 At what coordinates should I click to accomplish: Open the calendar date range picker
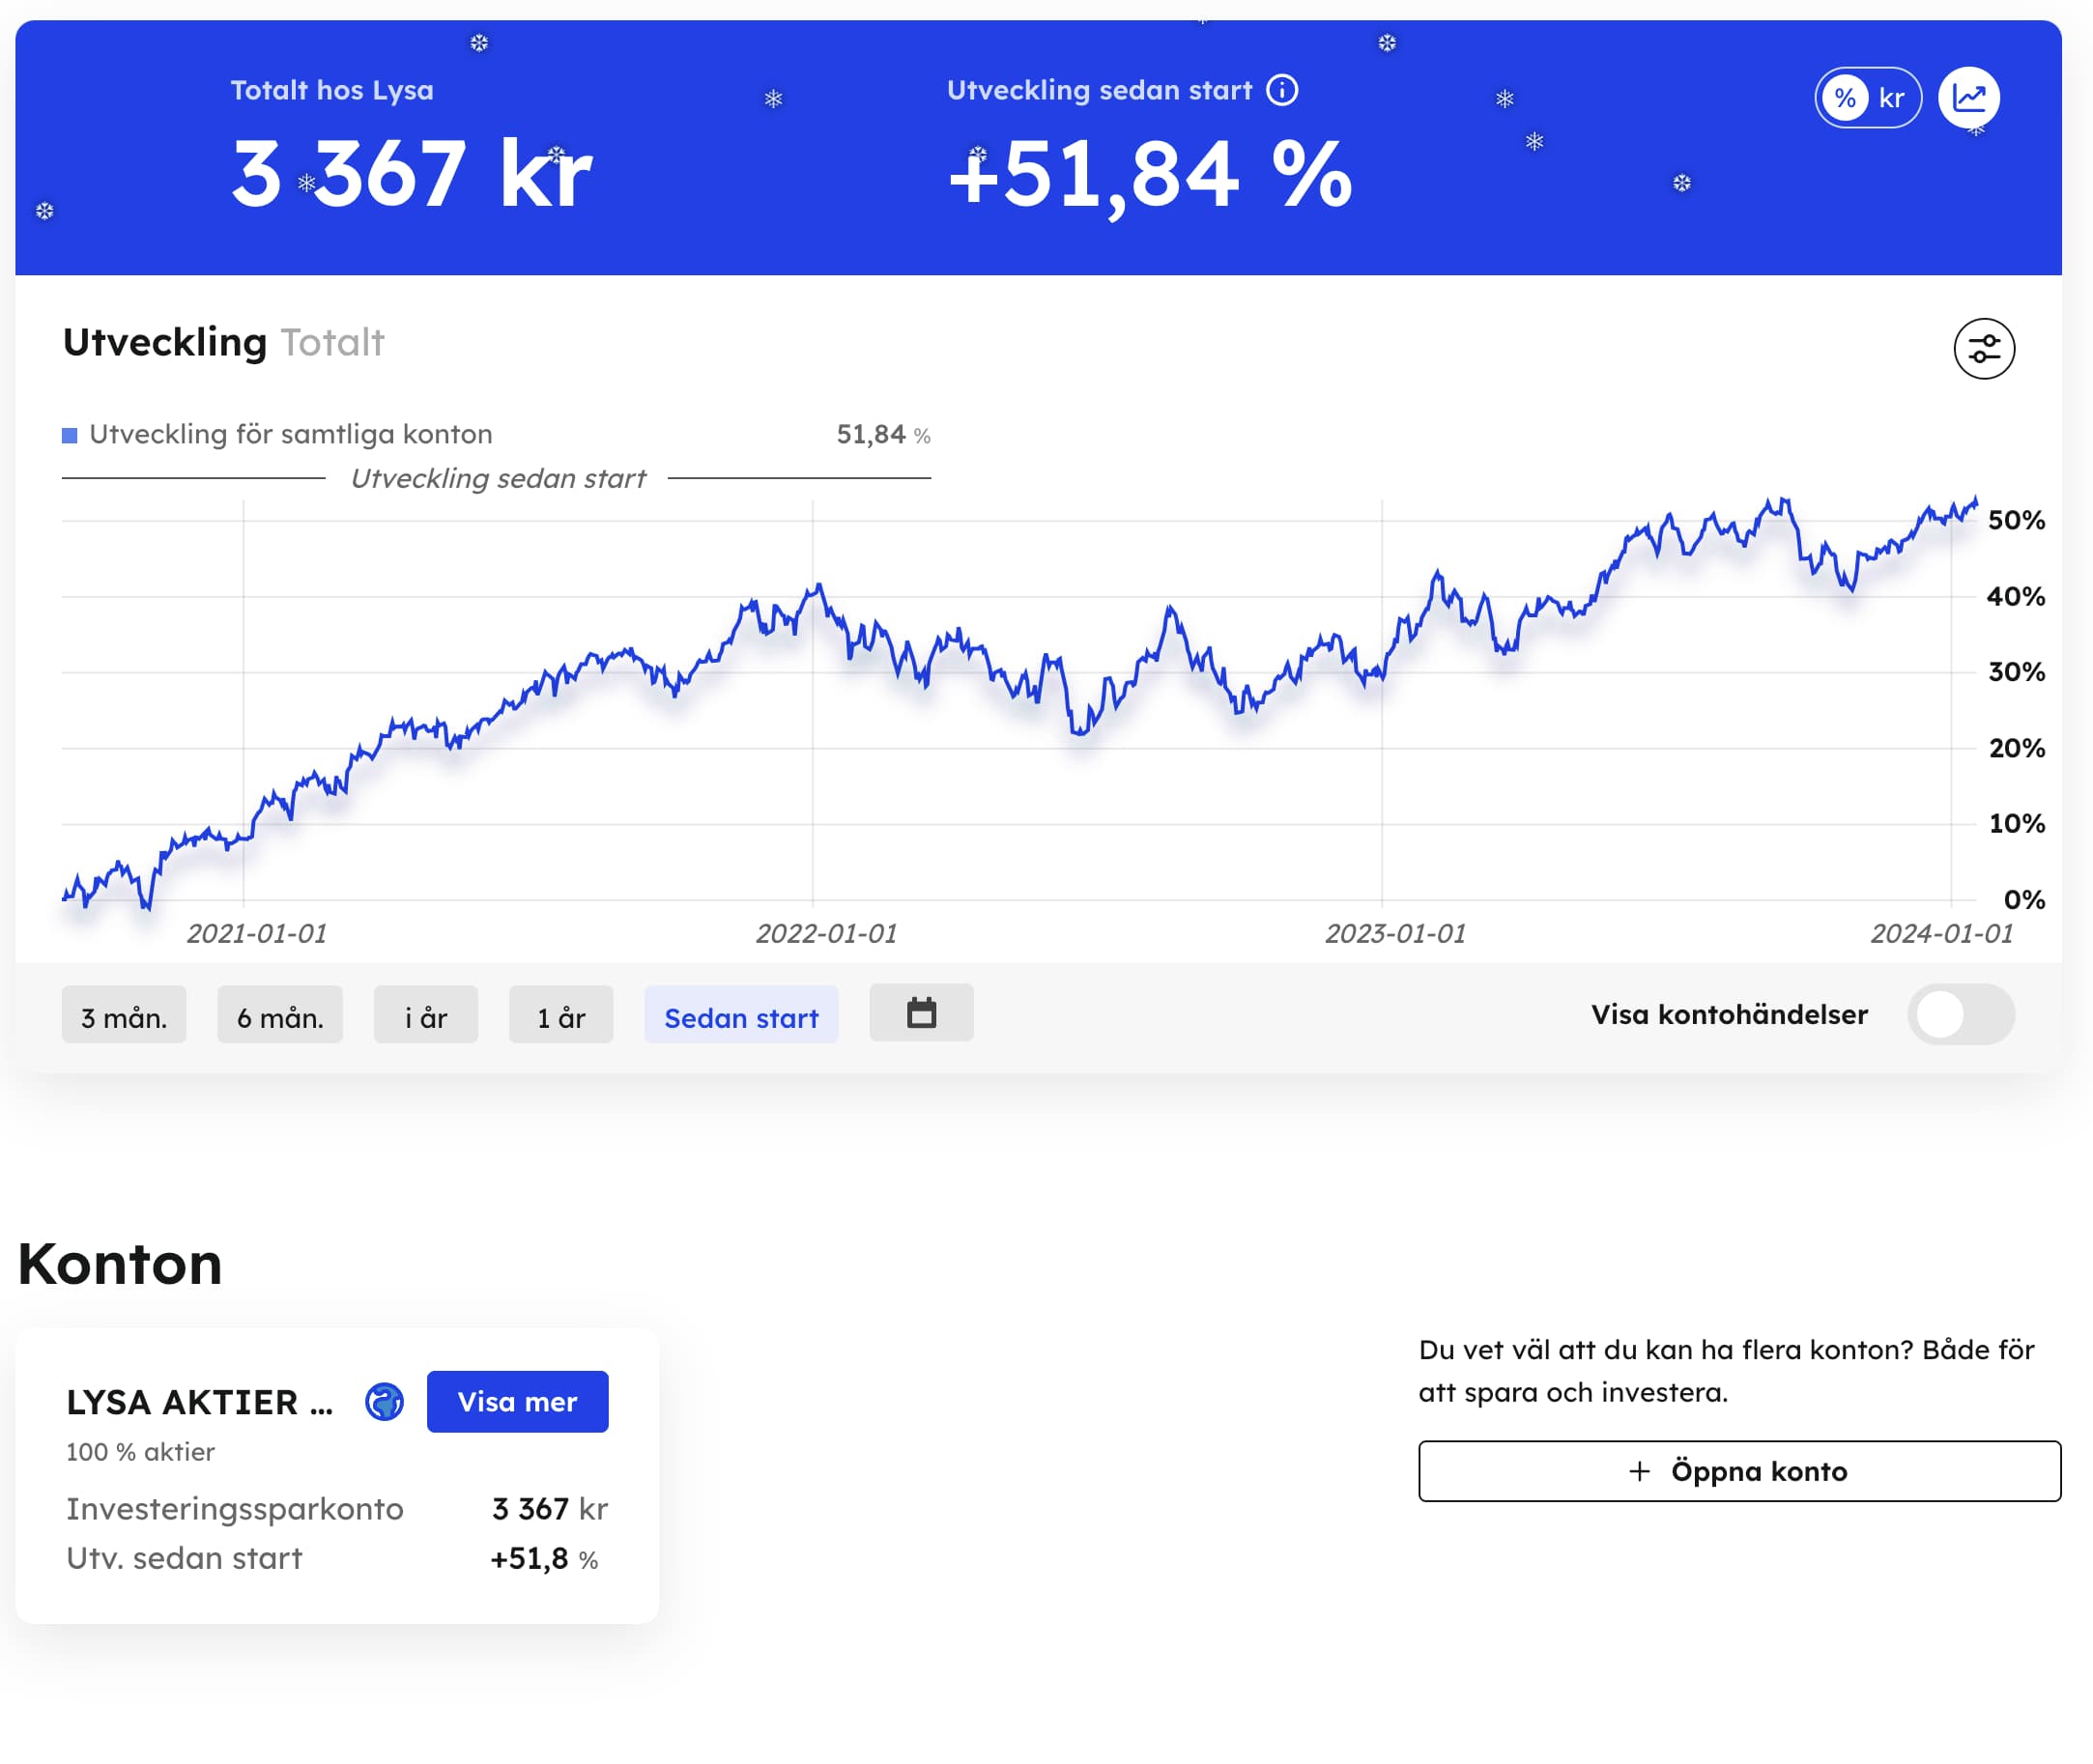tap(921, 1012)
